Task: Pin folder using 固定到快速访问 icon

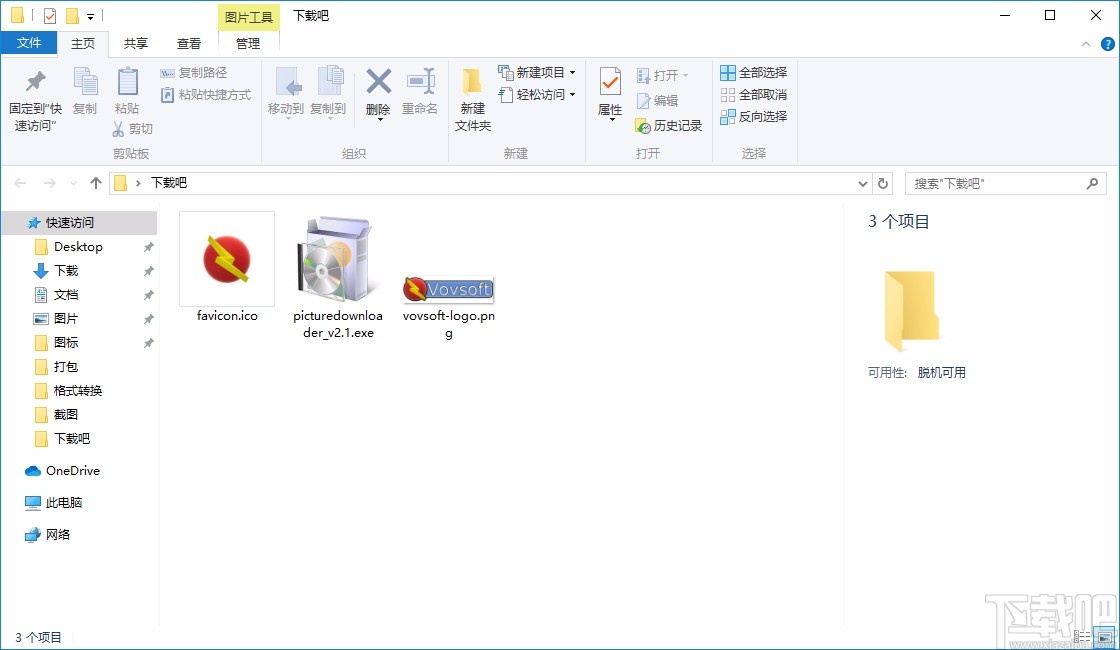Action: click(35, 95)
